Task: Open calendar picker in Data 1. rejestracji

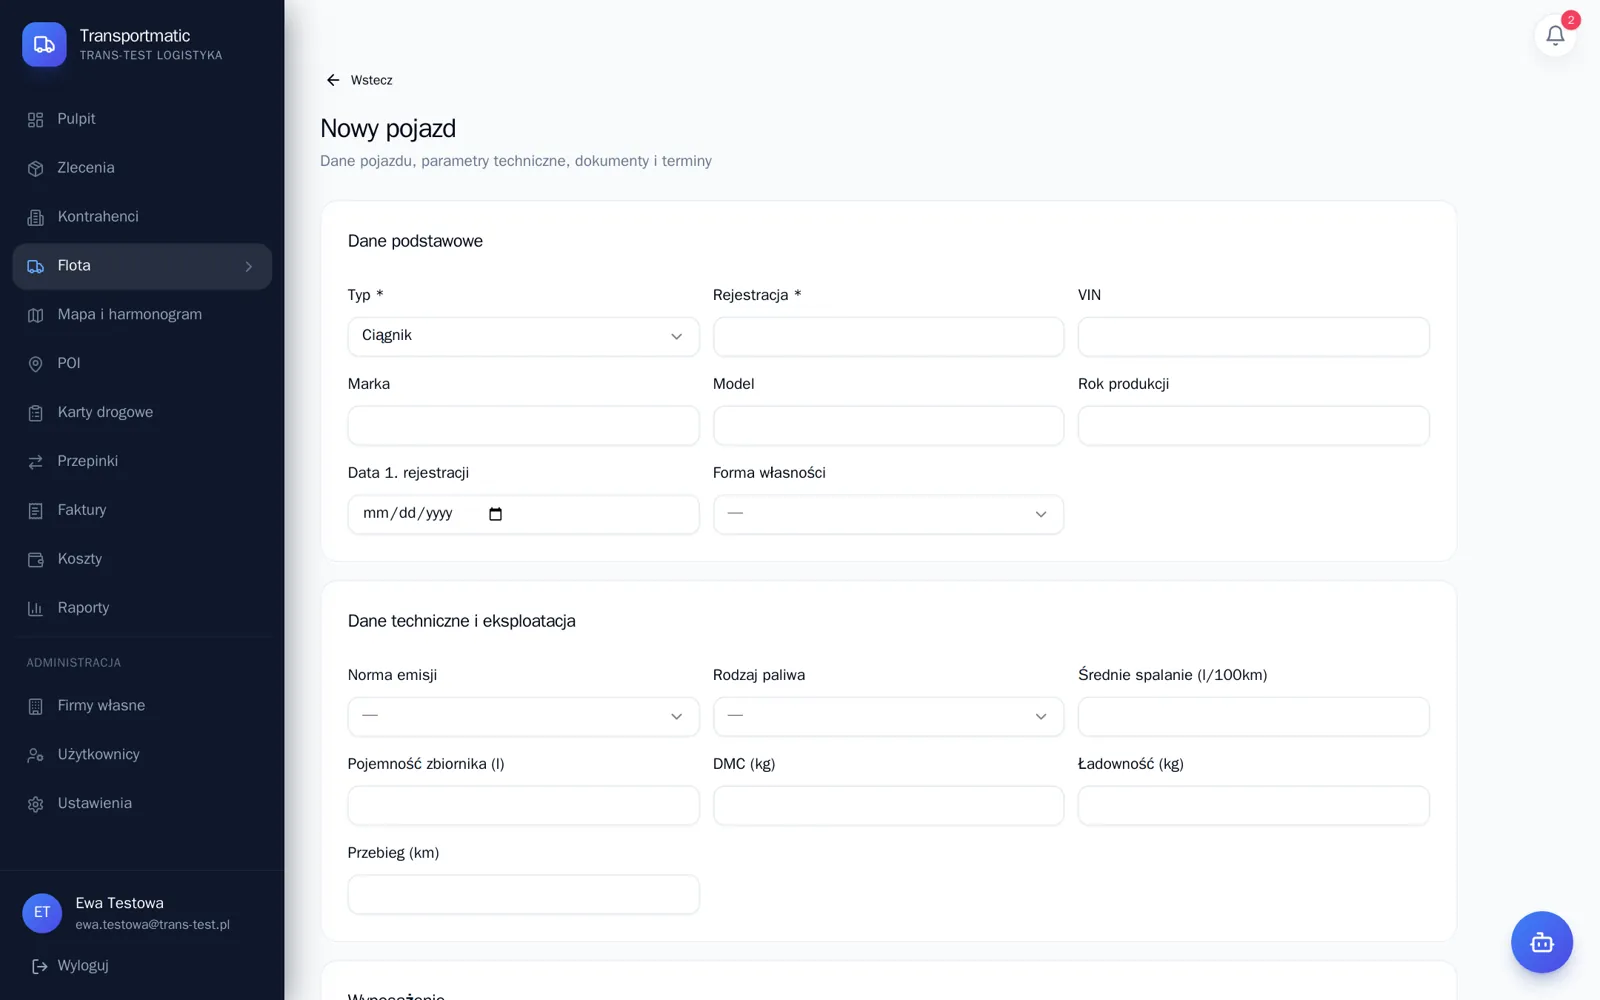Action: coord(495,514)
